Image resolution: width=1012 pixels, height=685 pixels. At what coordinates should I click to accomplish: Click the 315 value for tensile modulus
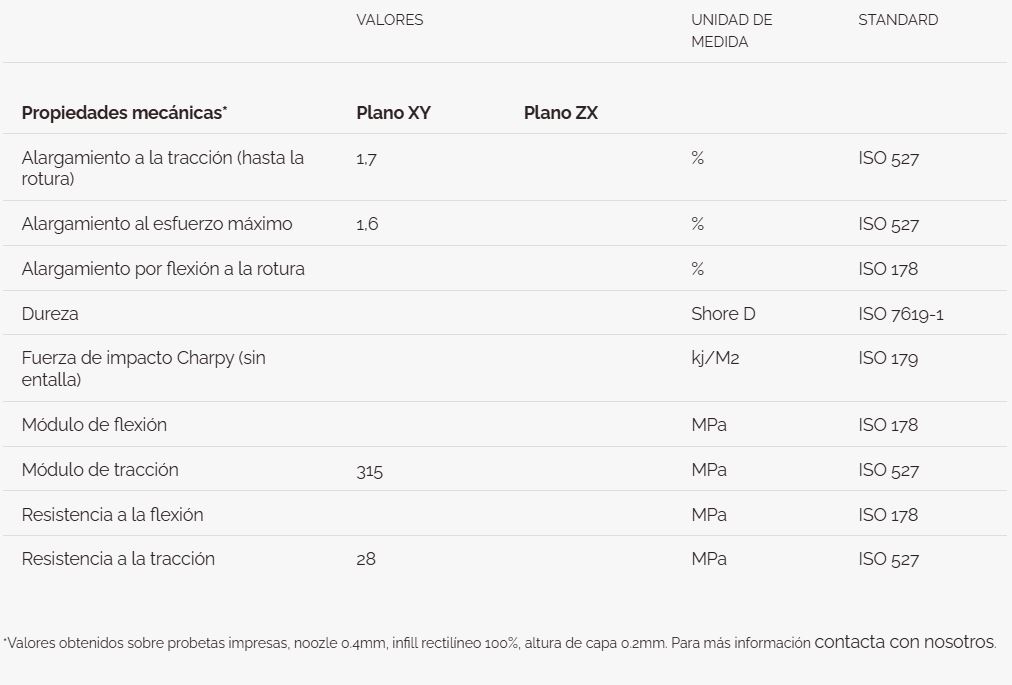tap(369, 471)
